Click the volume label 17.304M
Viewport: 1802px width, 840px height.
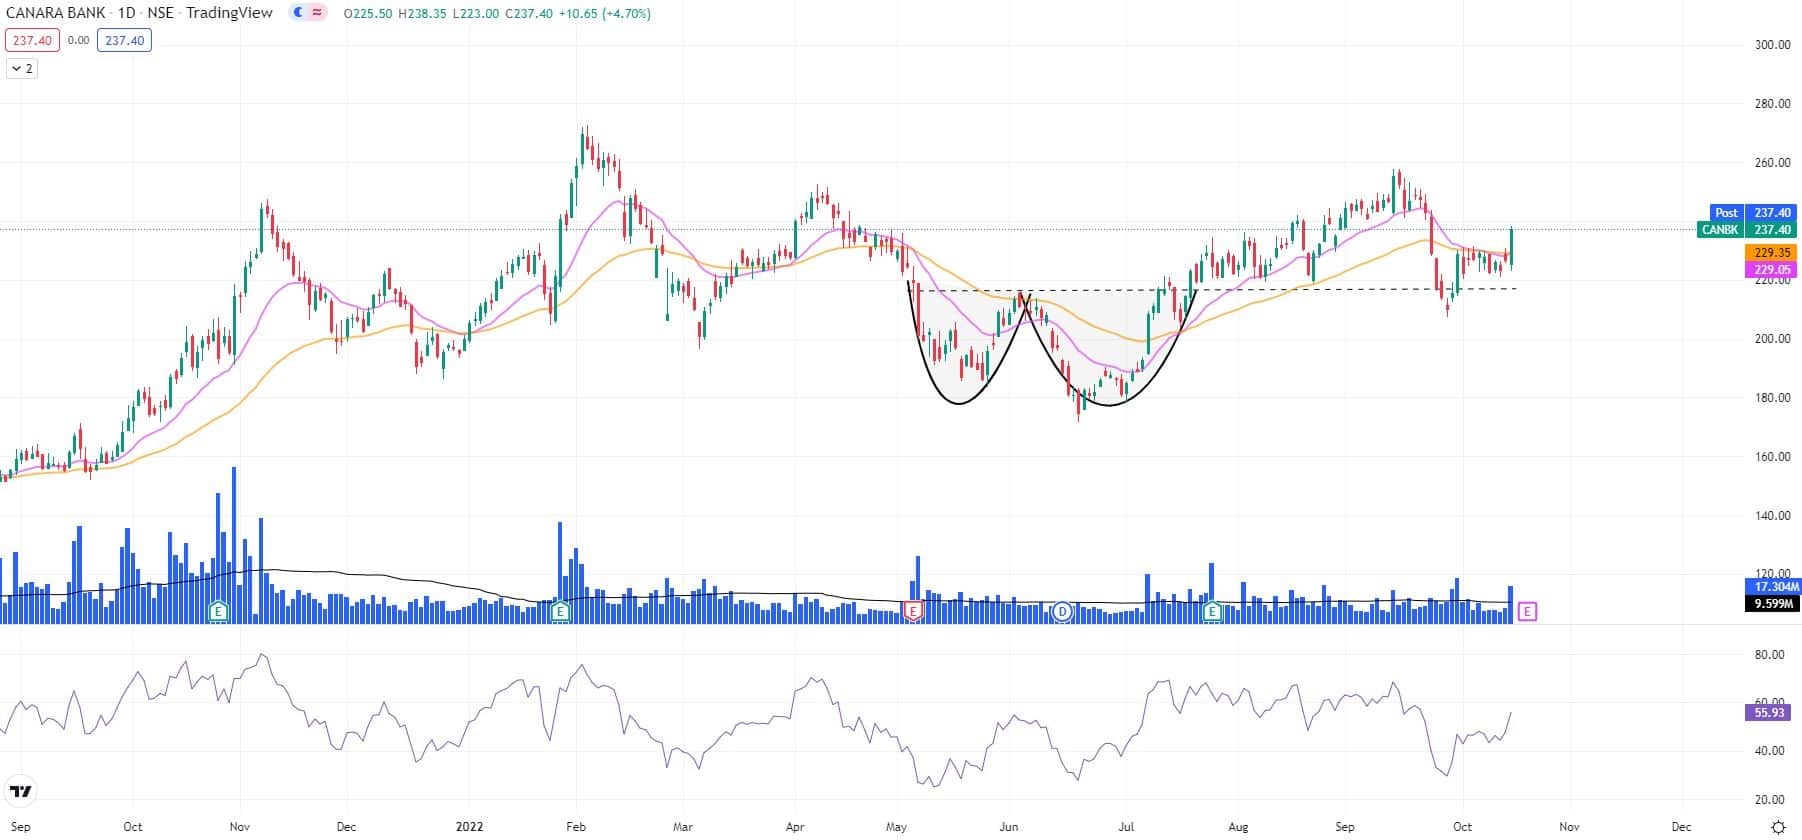point(1772,586)
